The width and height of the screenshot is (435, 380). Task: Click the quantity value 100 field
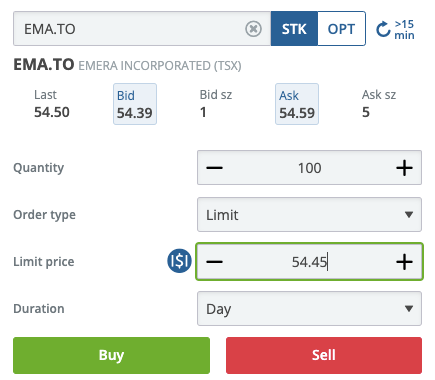click(309, 168)
